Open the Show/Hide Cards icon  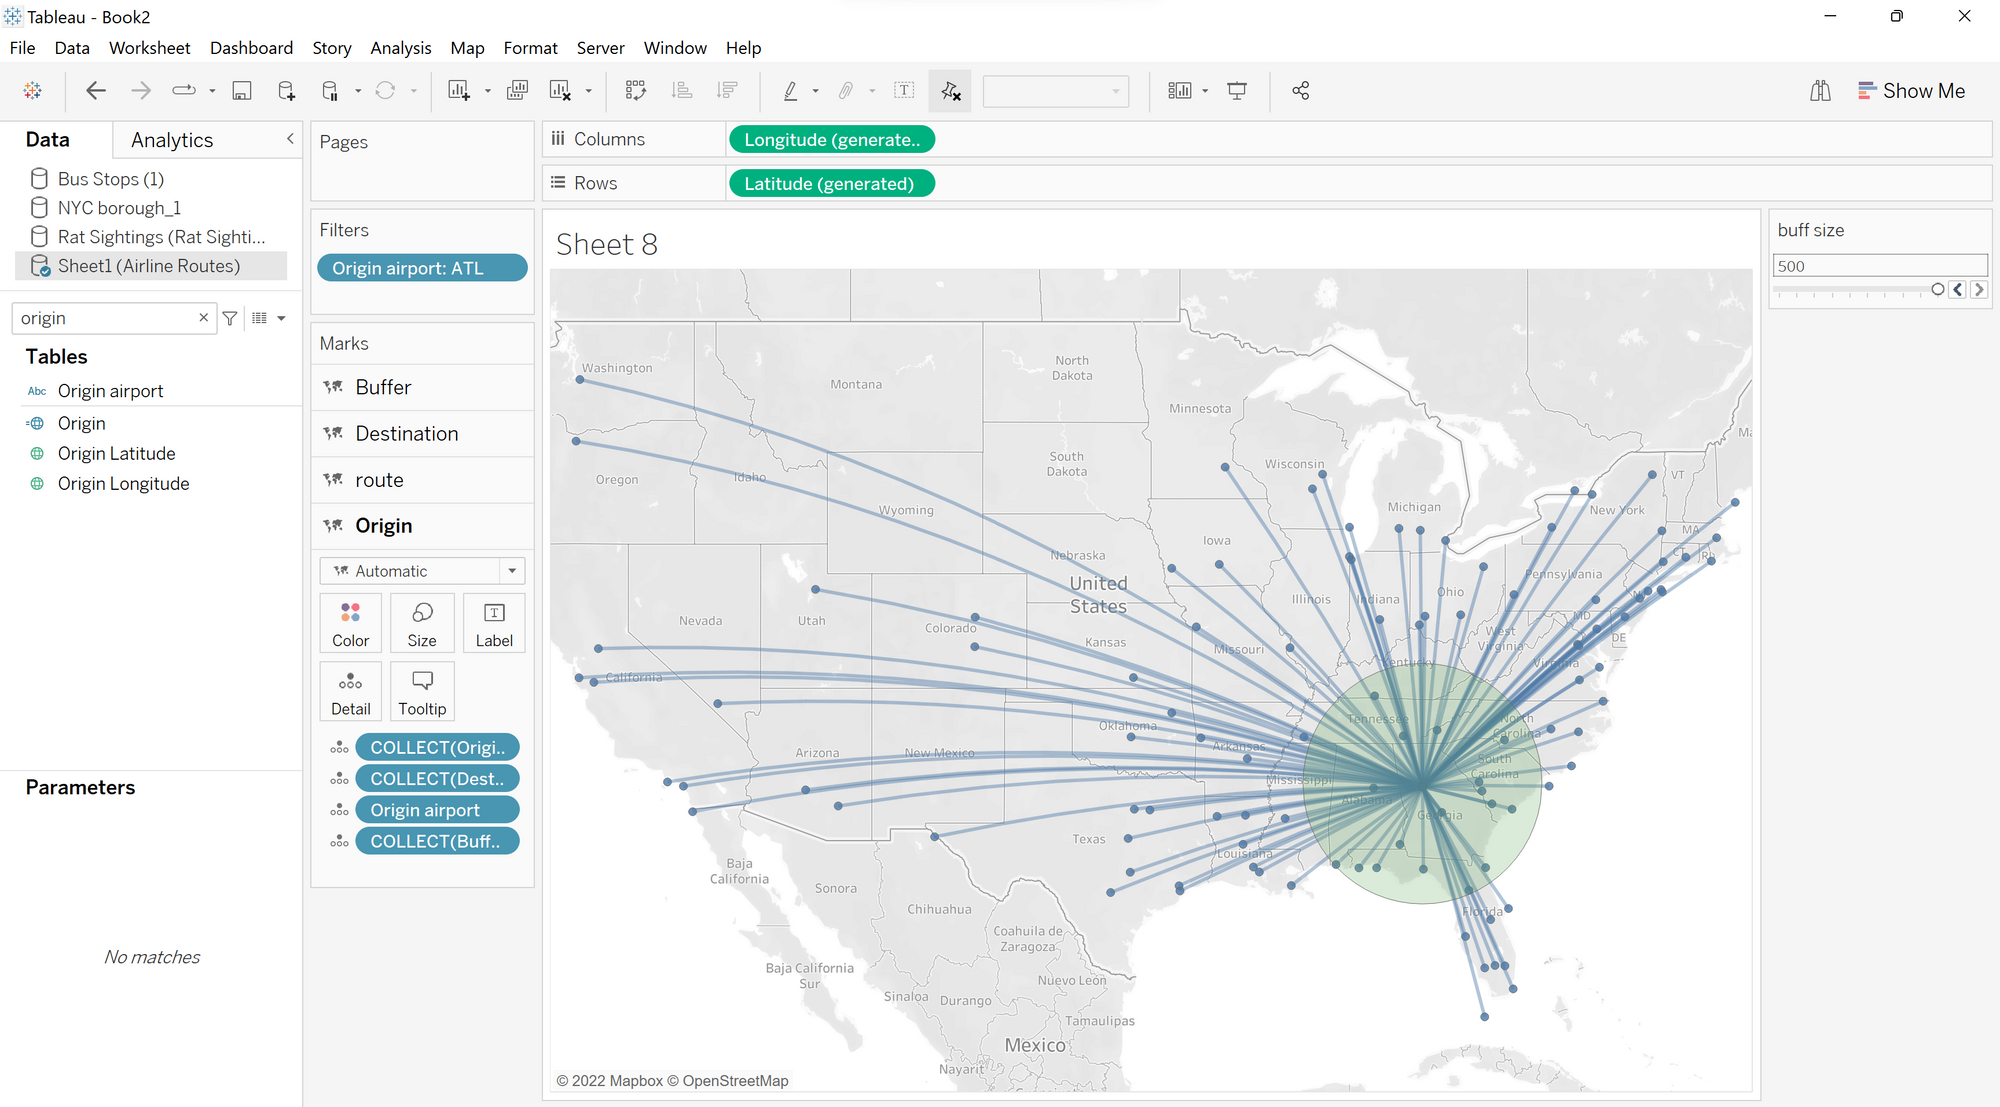(1180, 91)
